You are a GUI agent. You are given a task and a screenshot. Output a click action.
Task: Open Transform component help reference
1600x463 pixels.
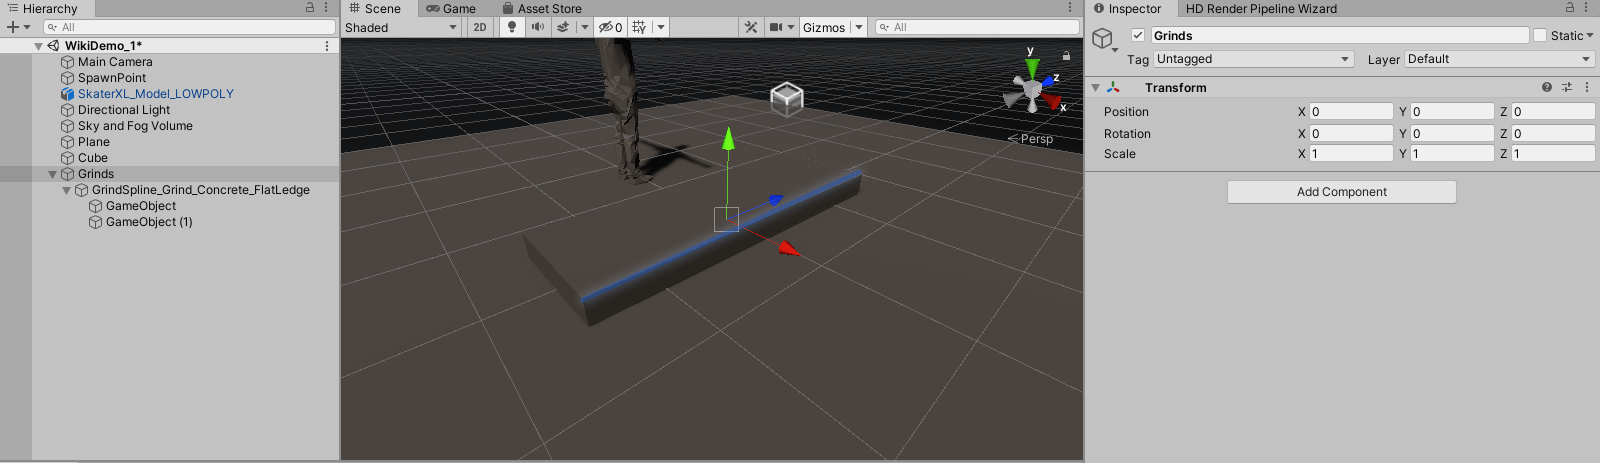(1547, 88)
